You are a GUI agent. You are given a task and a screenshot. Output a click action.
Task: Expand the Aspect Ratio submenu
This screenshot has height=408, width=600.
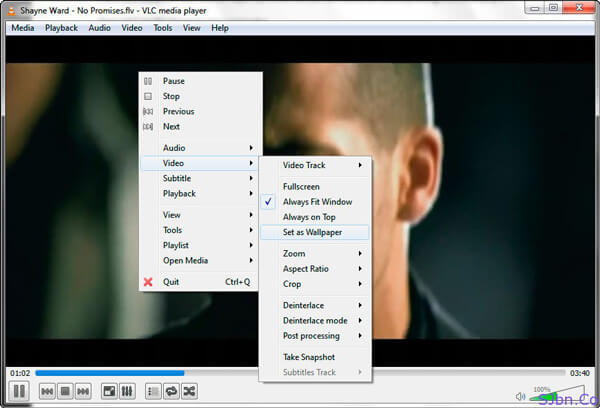pos(315,269)
